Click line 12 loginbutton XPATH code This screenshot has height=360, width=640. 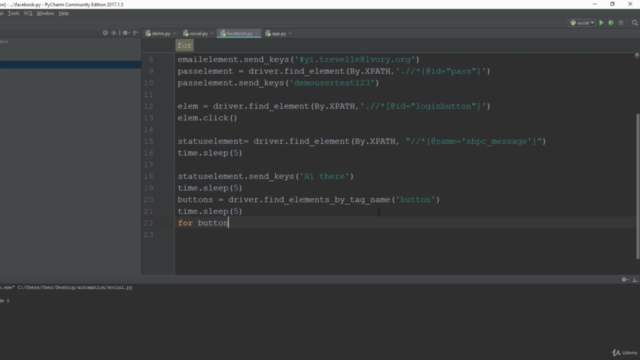[334, 107]
